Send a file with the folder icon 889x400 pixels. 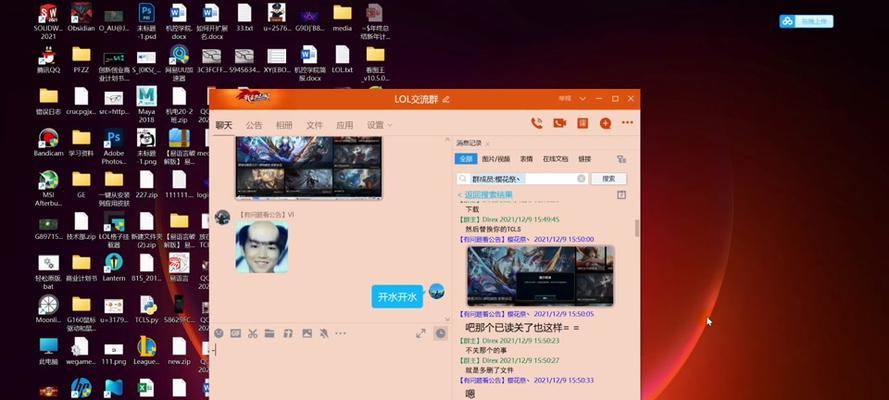click(269, 333)
